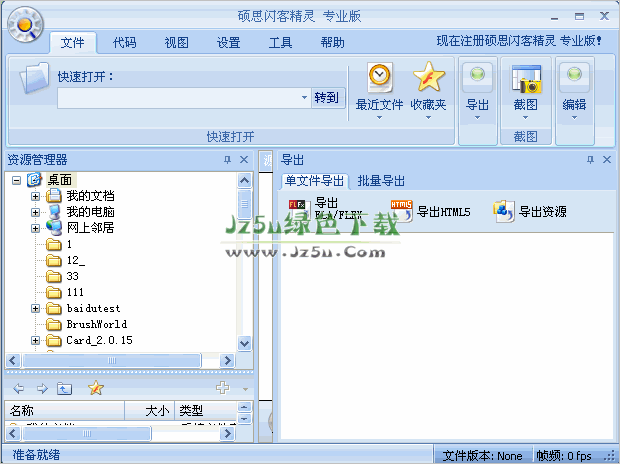Click the 名称 column header
The image size is (620, 464).
(65, 411)
